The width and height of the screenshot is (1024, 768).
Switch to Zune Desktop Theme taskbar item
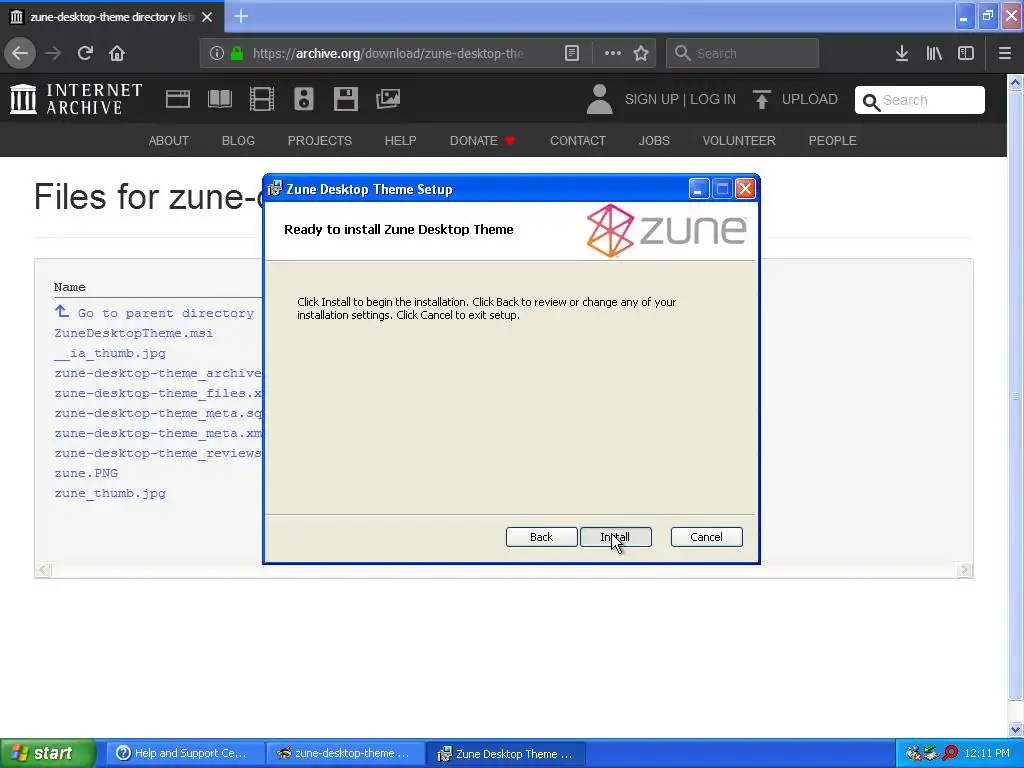tap(505, 754)
